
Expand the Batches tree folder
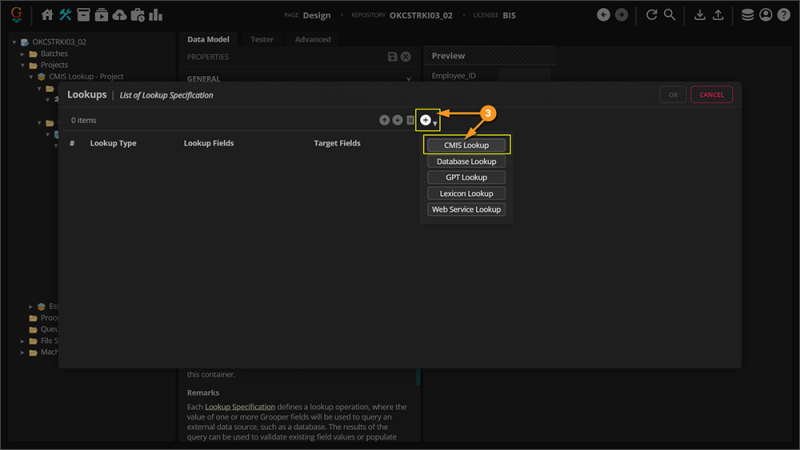tap(23, 54)
